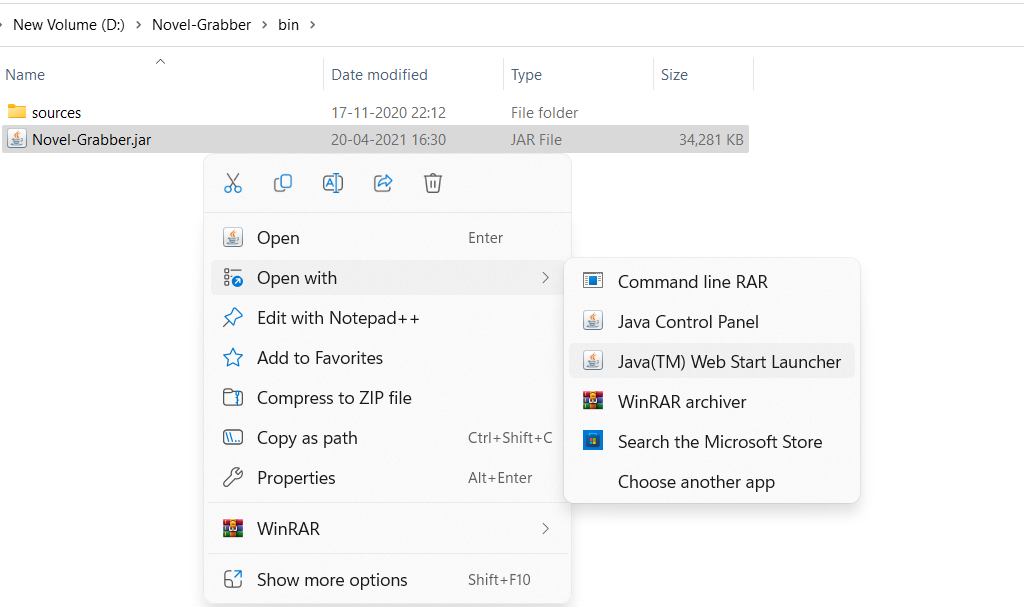Expand the WinRAR submenu arrow
1024x607 pixels.
pos(545,528)
